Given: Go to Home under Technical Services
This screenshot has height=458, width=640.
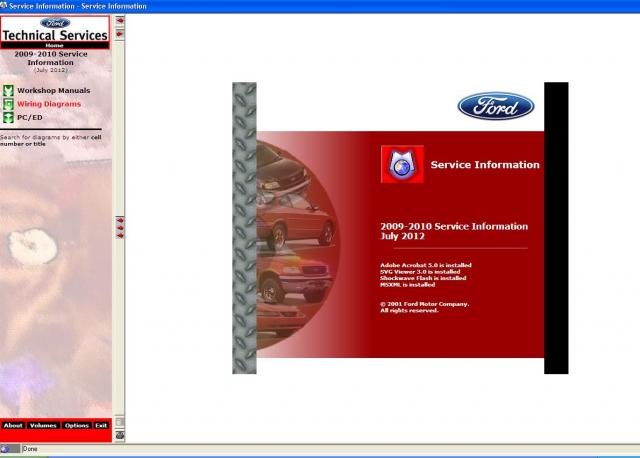Looking at the screenshot, I should 55,46.
